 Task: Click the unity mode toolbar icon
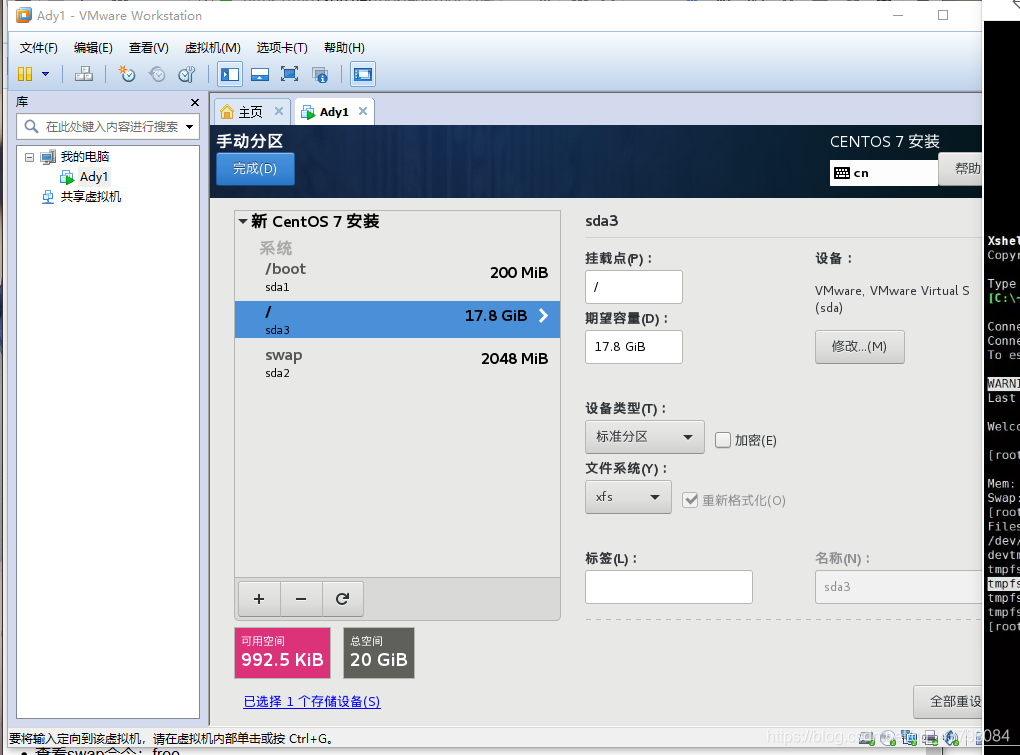click(320, 74)
